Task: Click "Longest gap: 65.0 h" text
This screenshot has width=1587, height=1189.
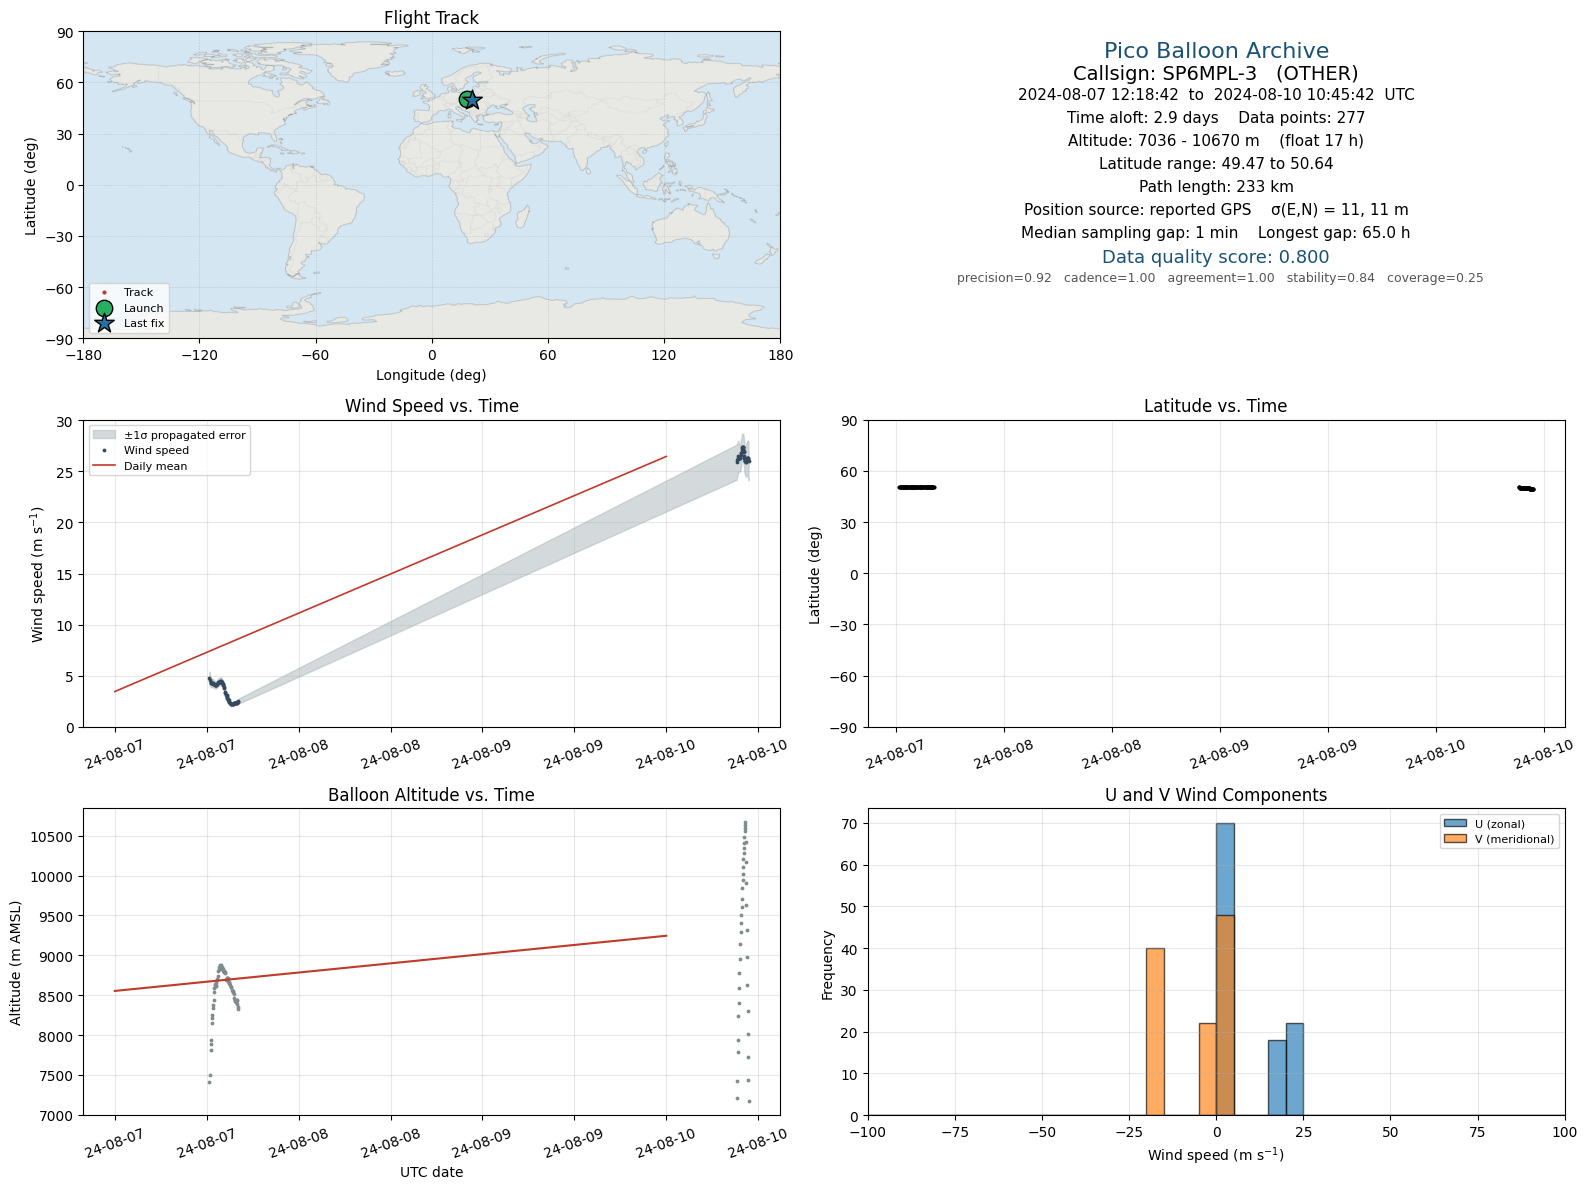Action: [x=1334, y=233]
